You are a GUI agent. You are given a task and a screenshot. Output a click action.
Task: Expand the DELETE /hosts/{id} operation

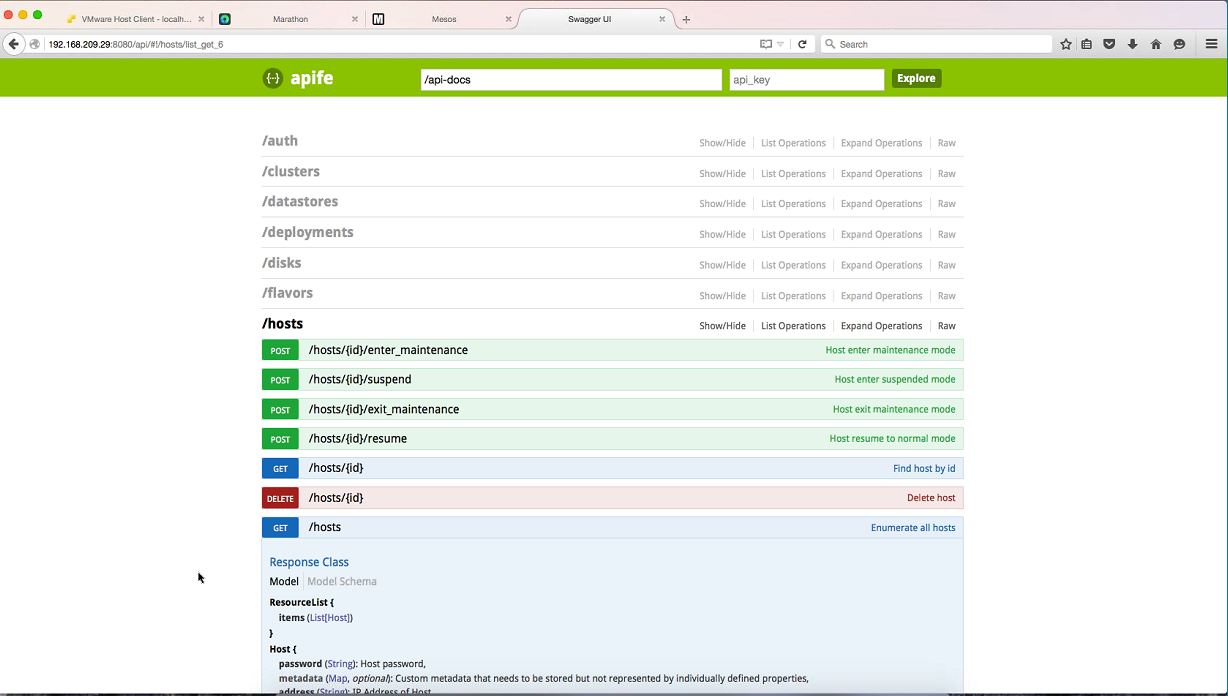point(336,498)
